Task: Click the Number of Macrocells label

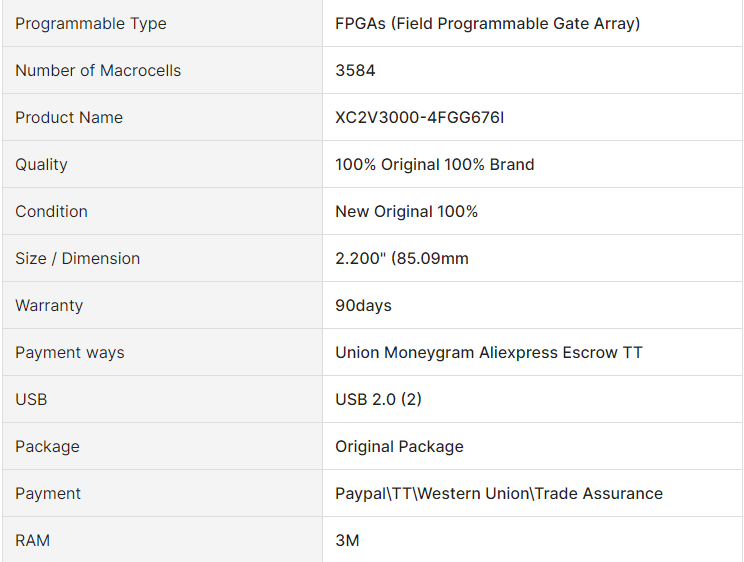Action: [98, 70]
